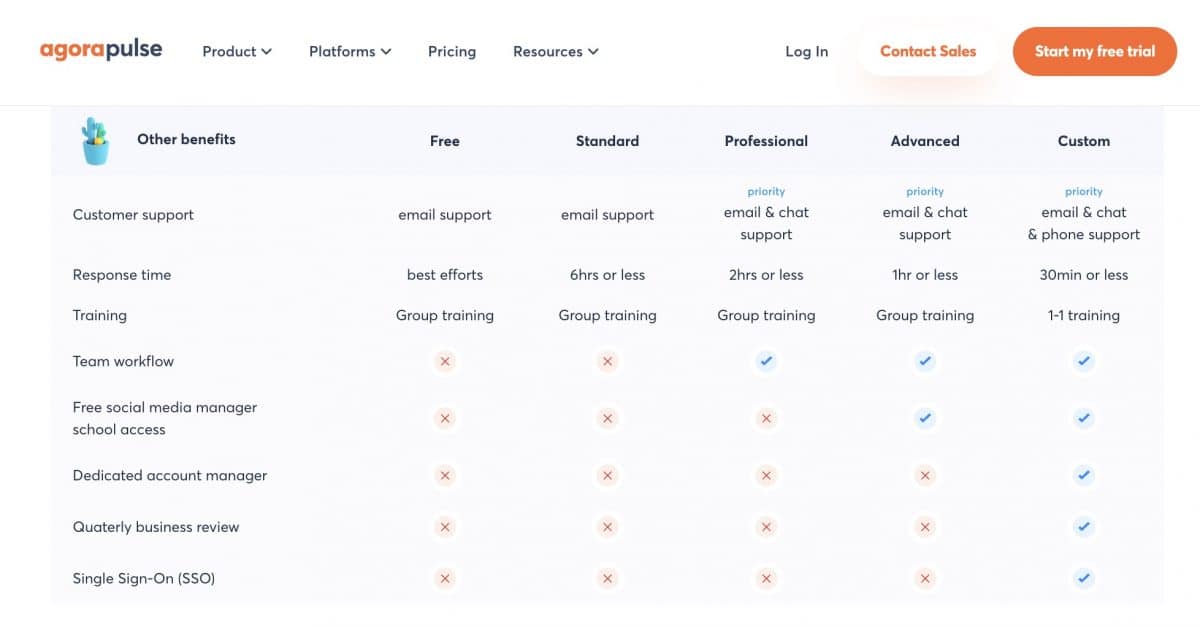Open the Platforms dropdown menu
1200x627 pixels.
[x=350, y=51]
